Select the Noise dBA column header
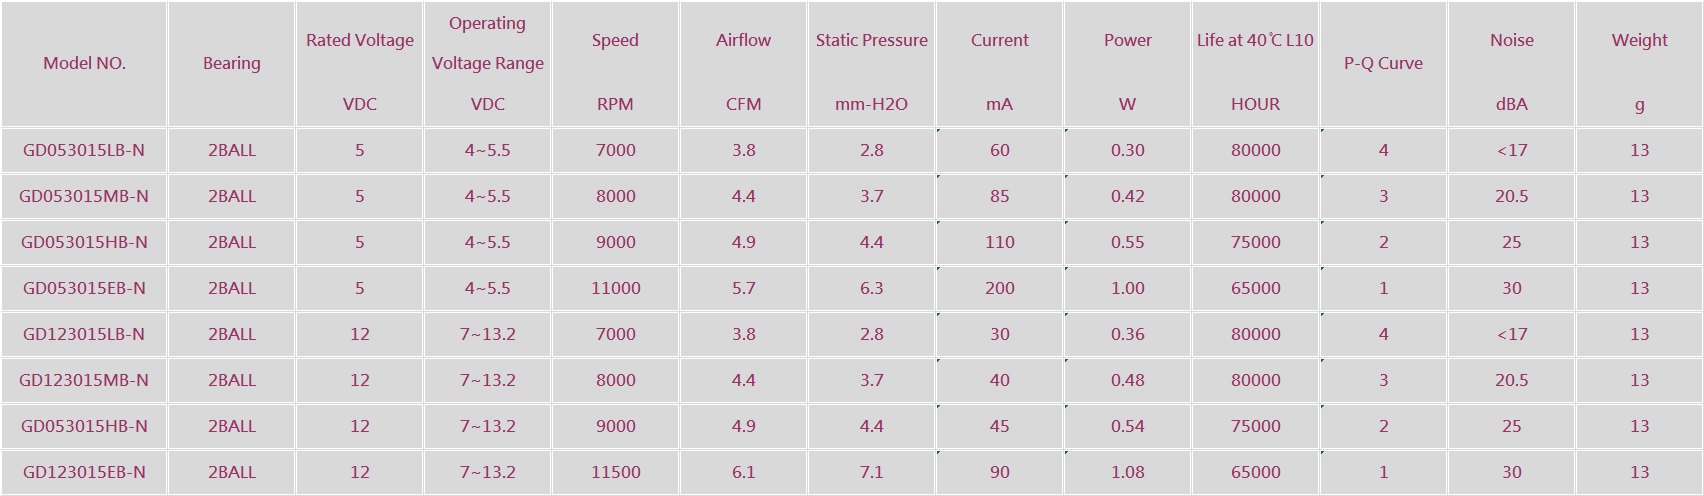This screenshot has height=496, width=1704. (x=1512, y=63)
